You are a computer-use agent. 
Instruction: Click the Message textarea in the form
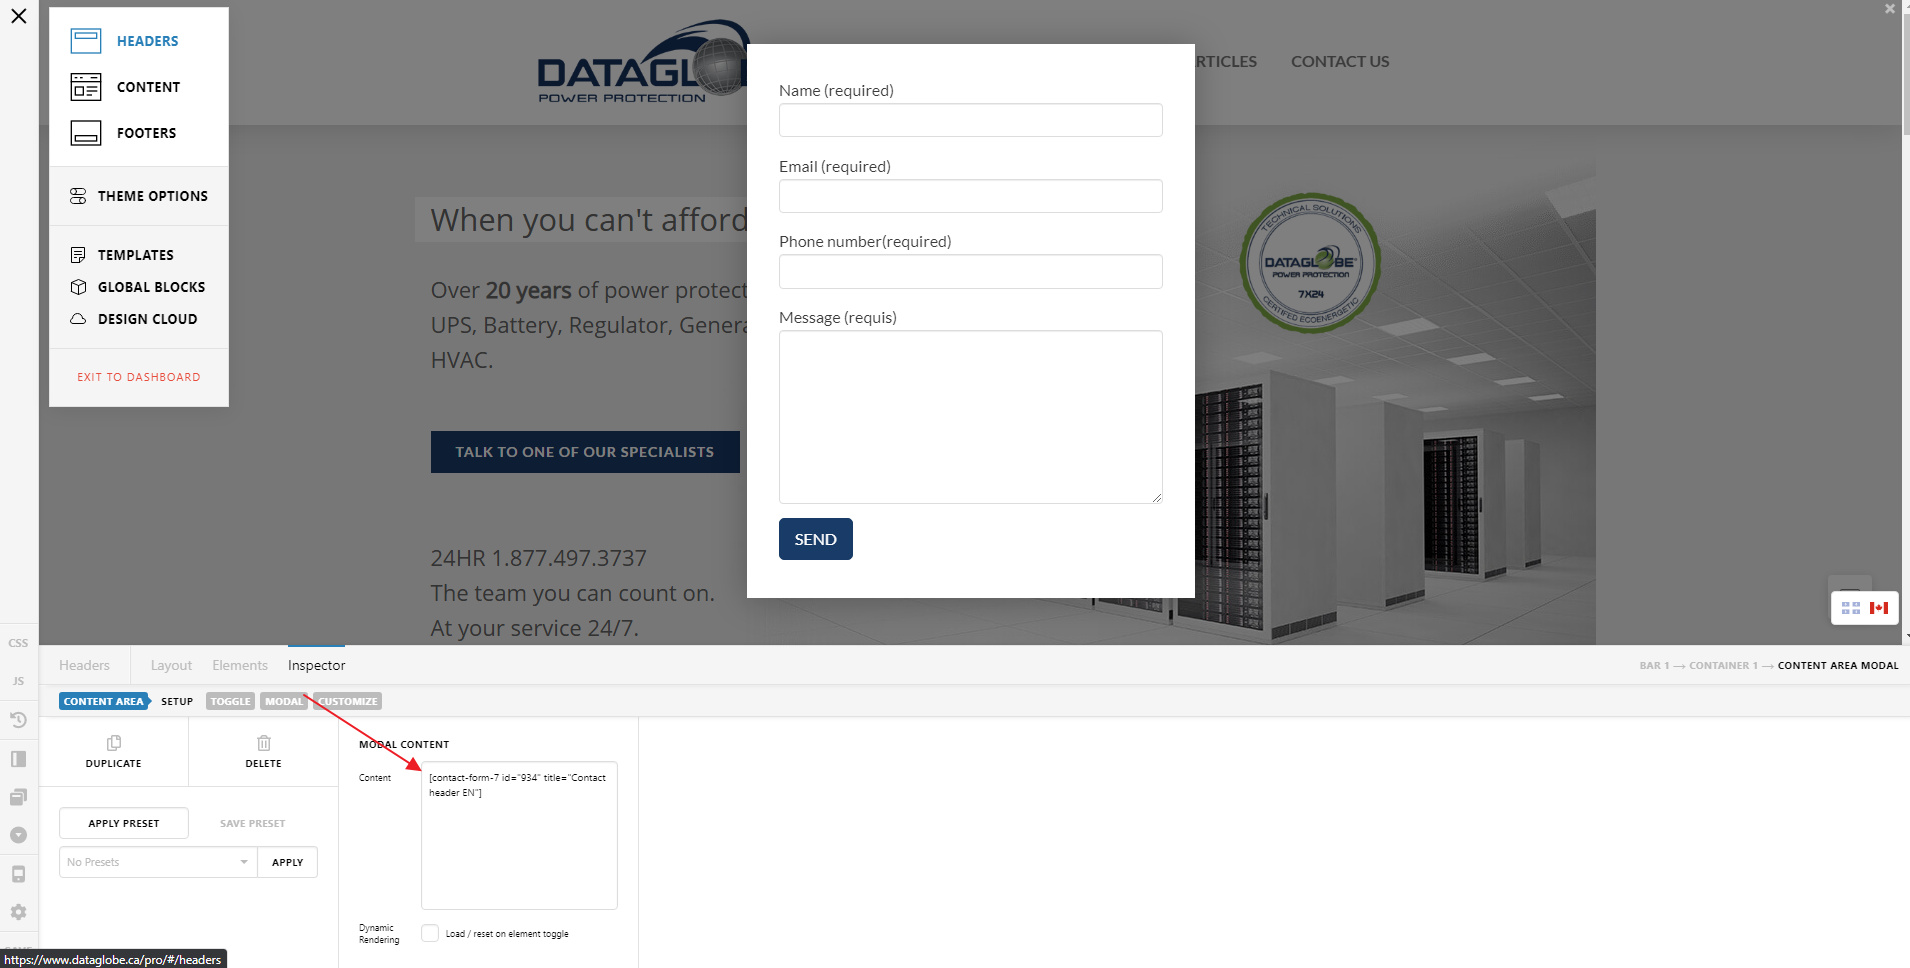click(x=971, y=417)
